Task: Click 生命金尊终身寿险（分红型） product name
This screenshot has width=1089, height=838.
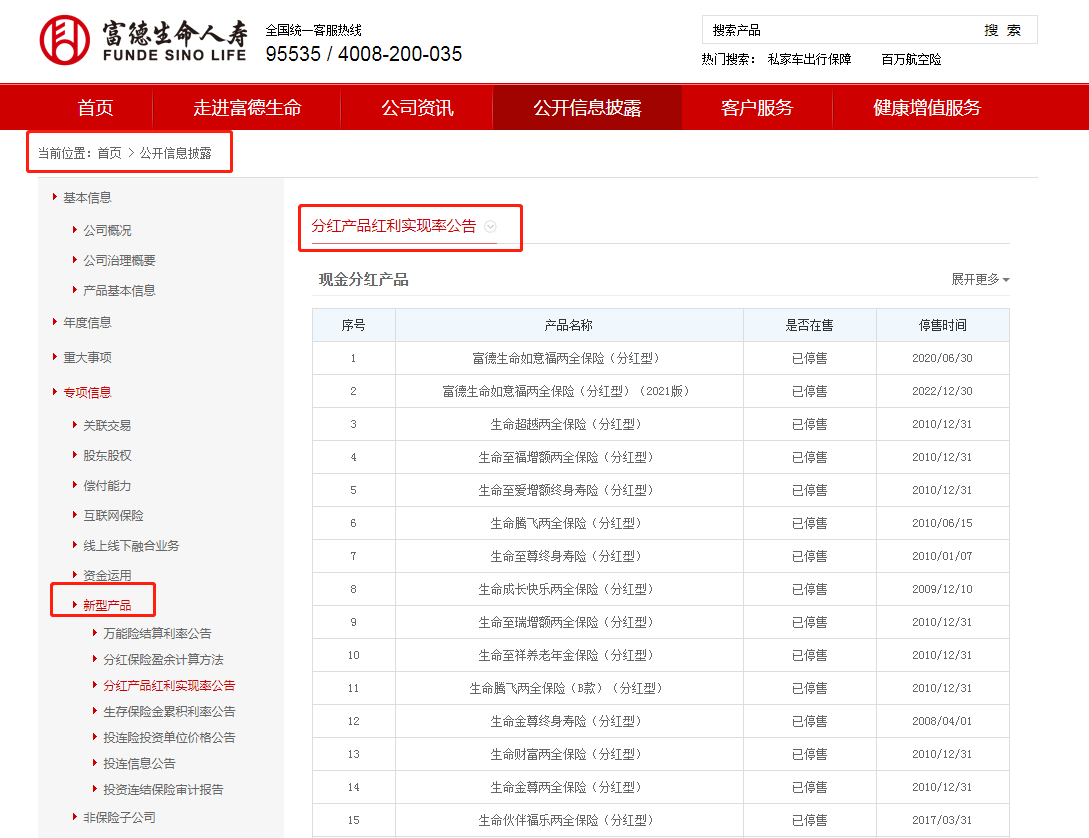Action: coord(565,721)
